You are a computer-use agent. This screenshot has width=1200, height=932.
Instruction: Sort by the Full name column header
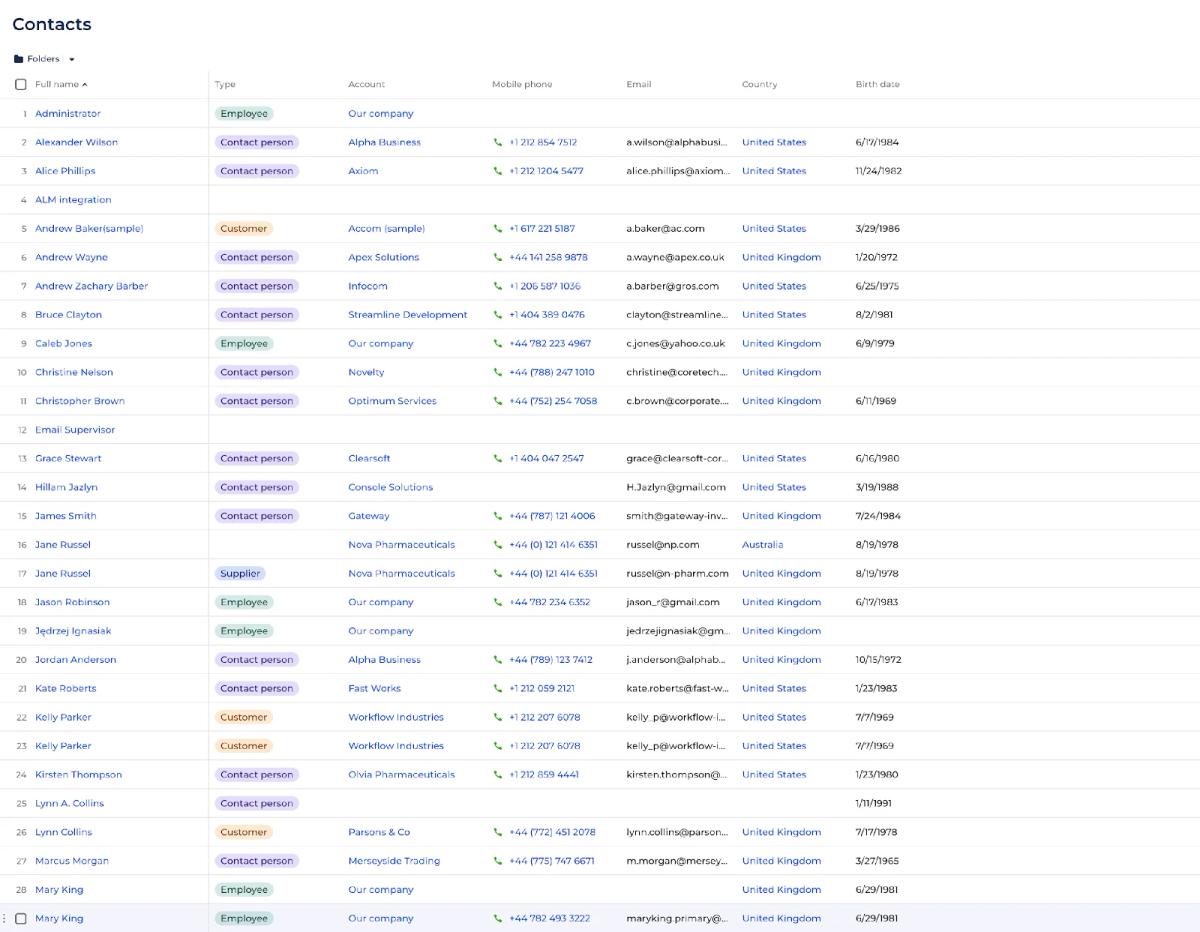[x=61, y=84]
